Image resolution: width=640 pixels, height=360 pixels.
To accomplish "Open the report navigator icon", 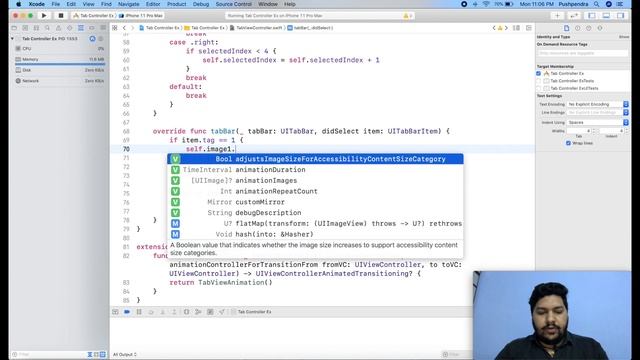I will [103, 28].
